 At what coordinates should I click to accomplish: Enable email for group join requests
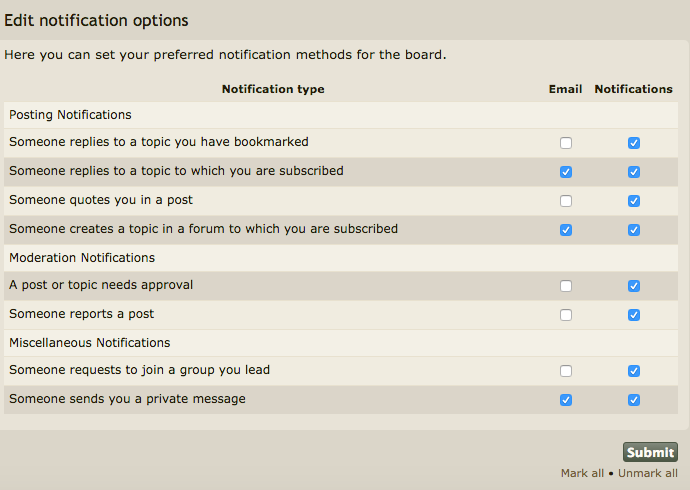click(566, 371)
